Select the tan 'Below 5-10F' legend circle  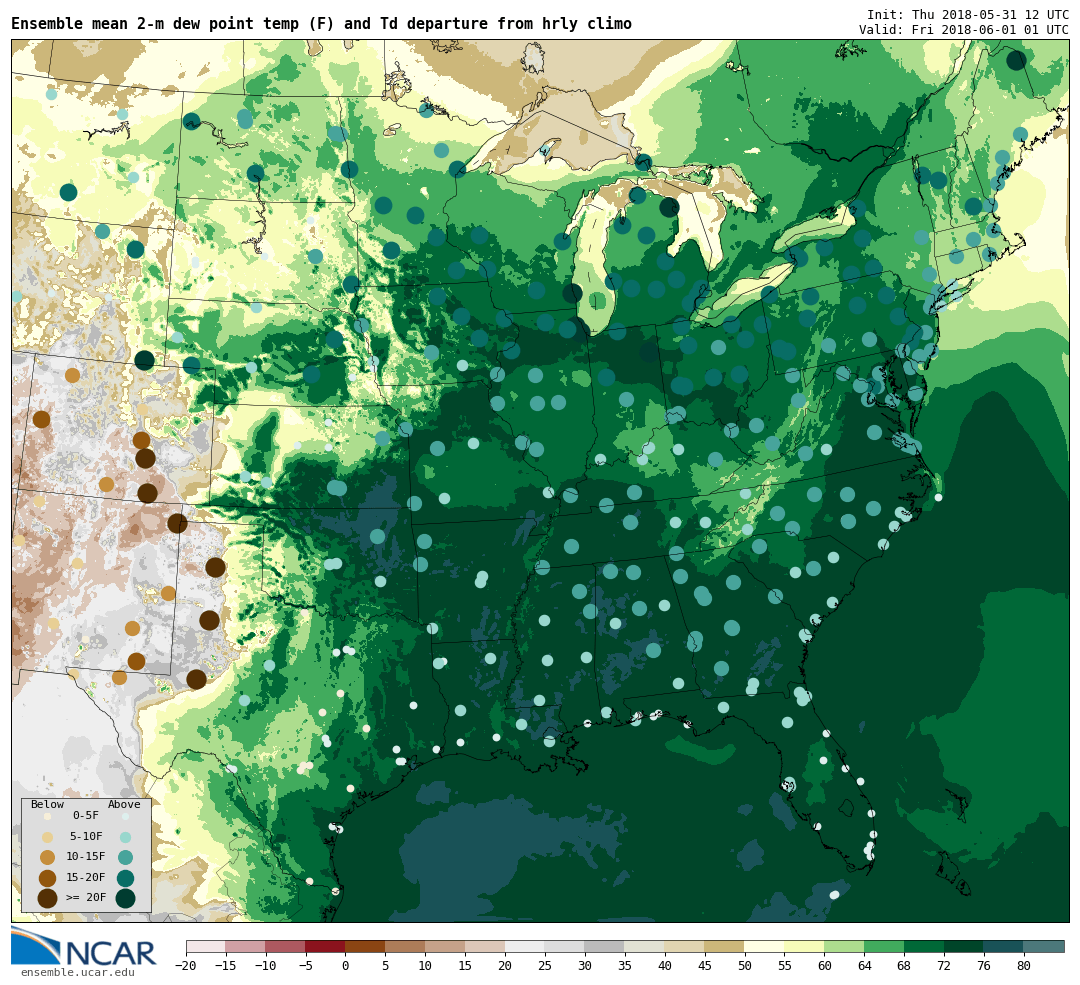48,837
